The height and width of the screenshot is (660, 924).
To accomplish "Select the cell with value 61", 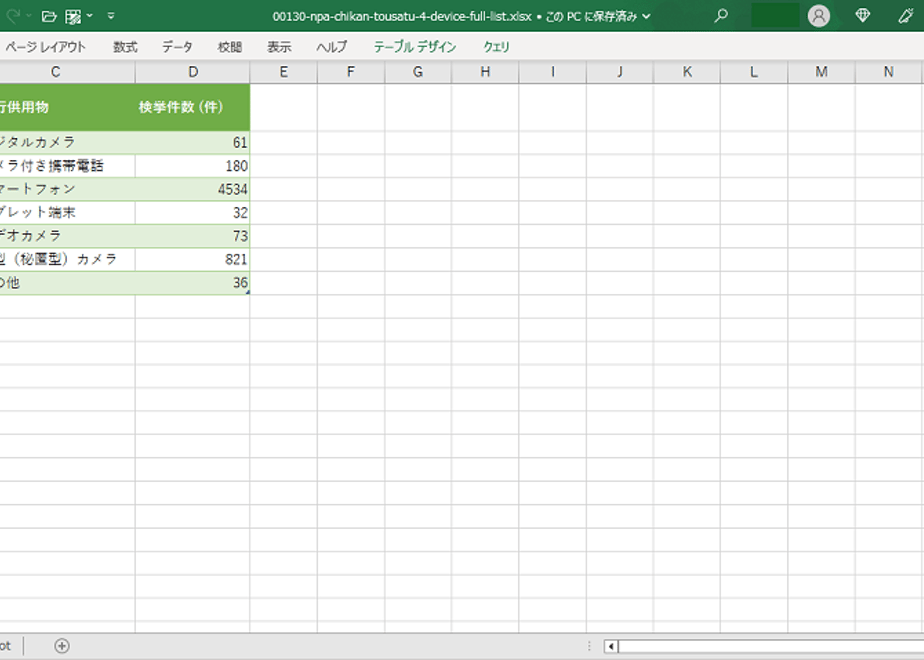I will coord(193,142).
